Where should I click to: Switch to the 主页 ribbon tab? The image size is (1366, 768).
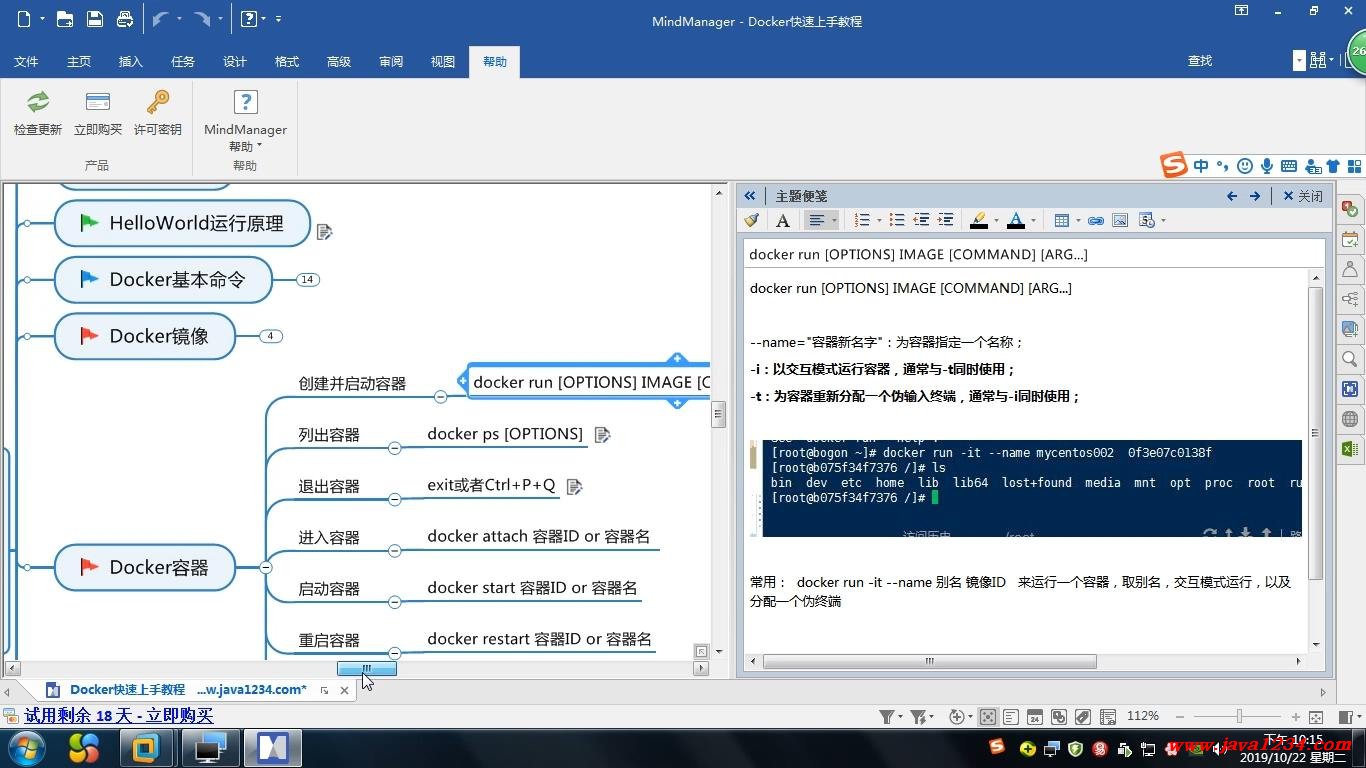point(79,61)
